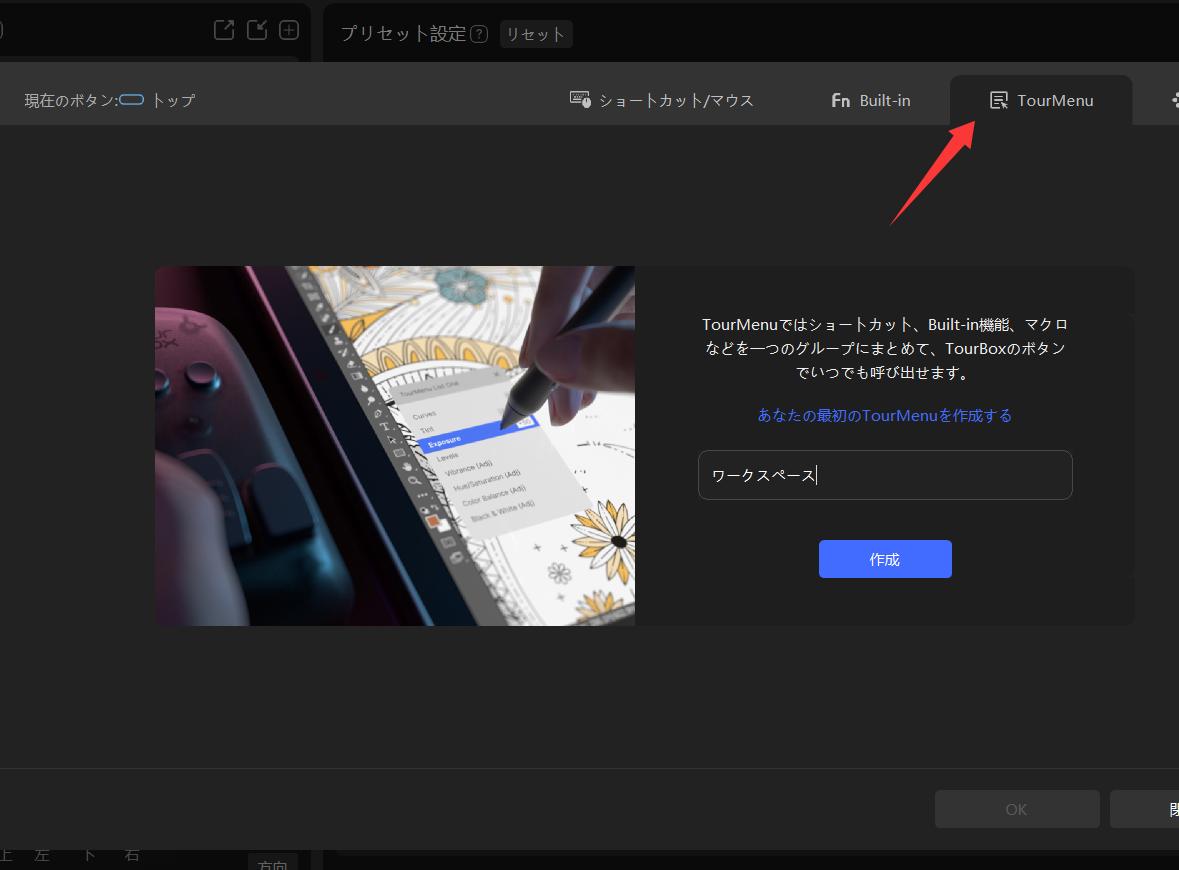Click the keyboard/mouse icon on ショートカット/マウス tab
The height and width of the screenshot is (870, 1179).
tap(581, 99)
